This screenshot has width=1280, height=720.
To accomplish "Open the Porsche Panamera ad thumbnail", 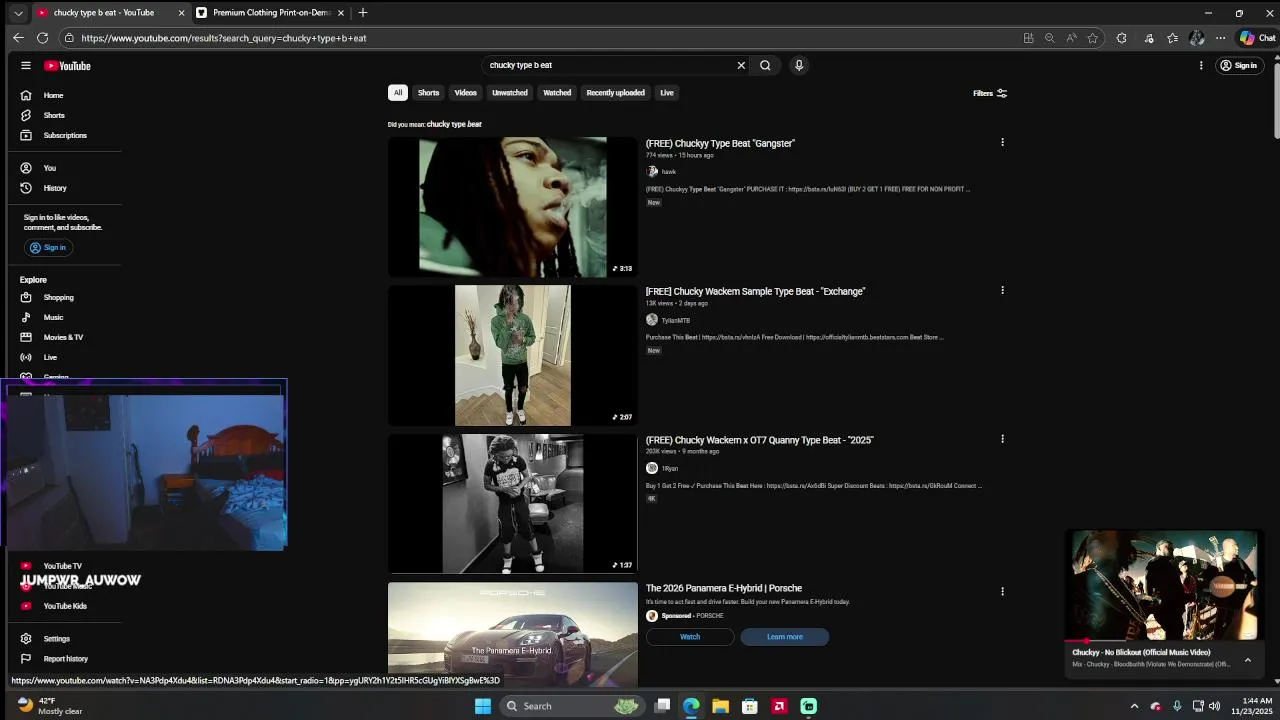I will [512, 634].
